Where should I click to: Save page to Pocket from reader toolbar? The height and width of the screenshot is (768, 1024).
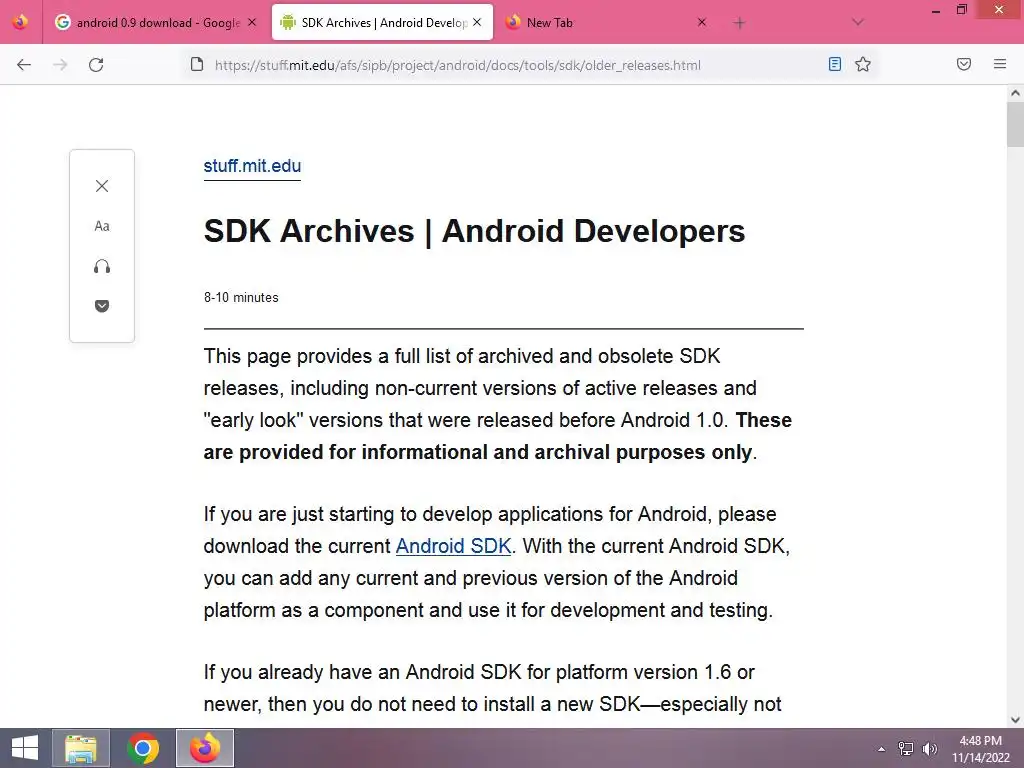click(x=102, y=306)
